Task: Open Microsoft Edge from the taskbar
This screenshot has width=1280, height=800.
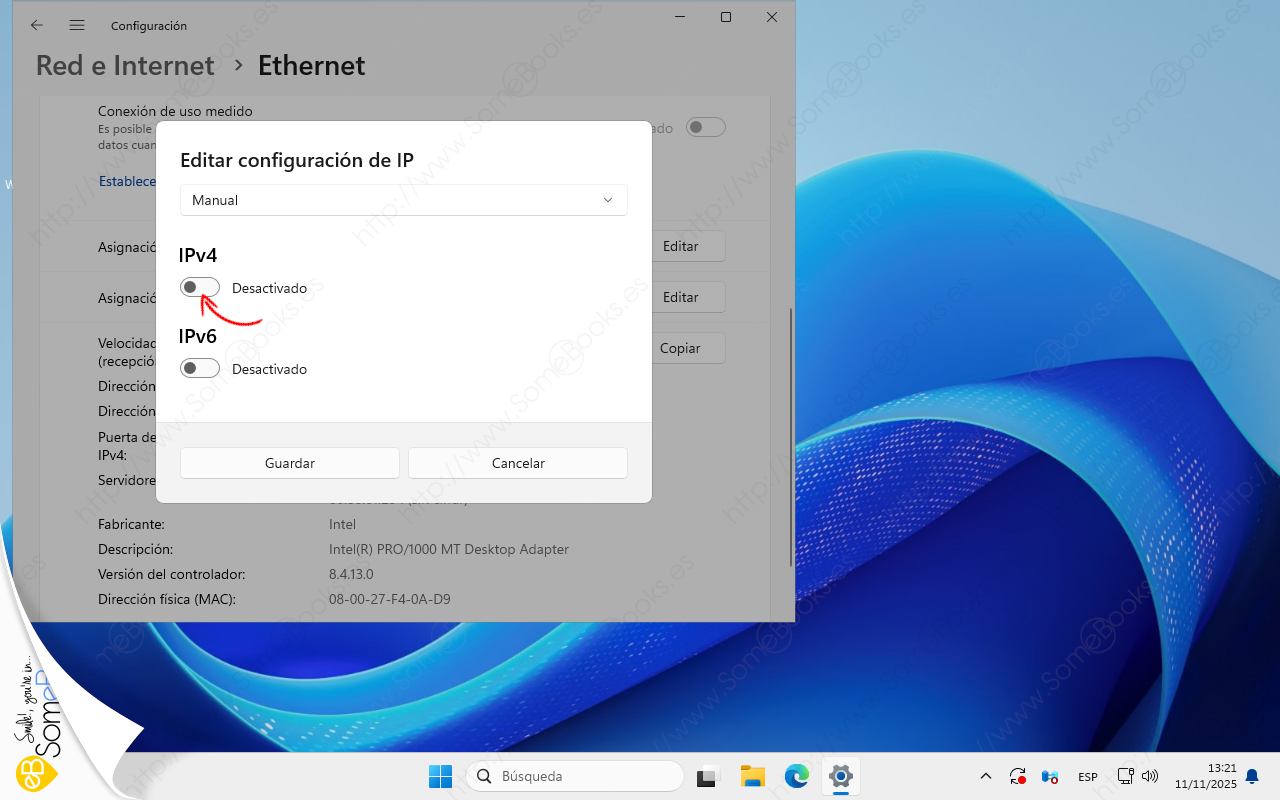Action: pyautogui.click(x=797, y=776)
